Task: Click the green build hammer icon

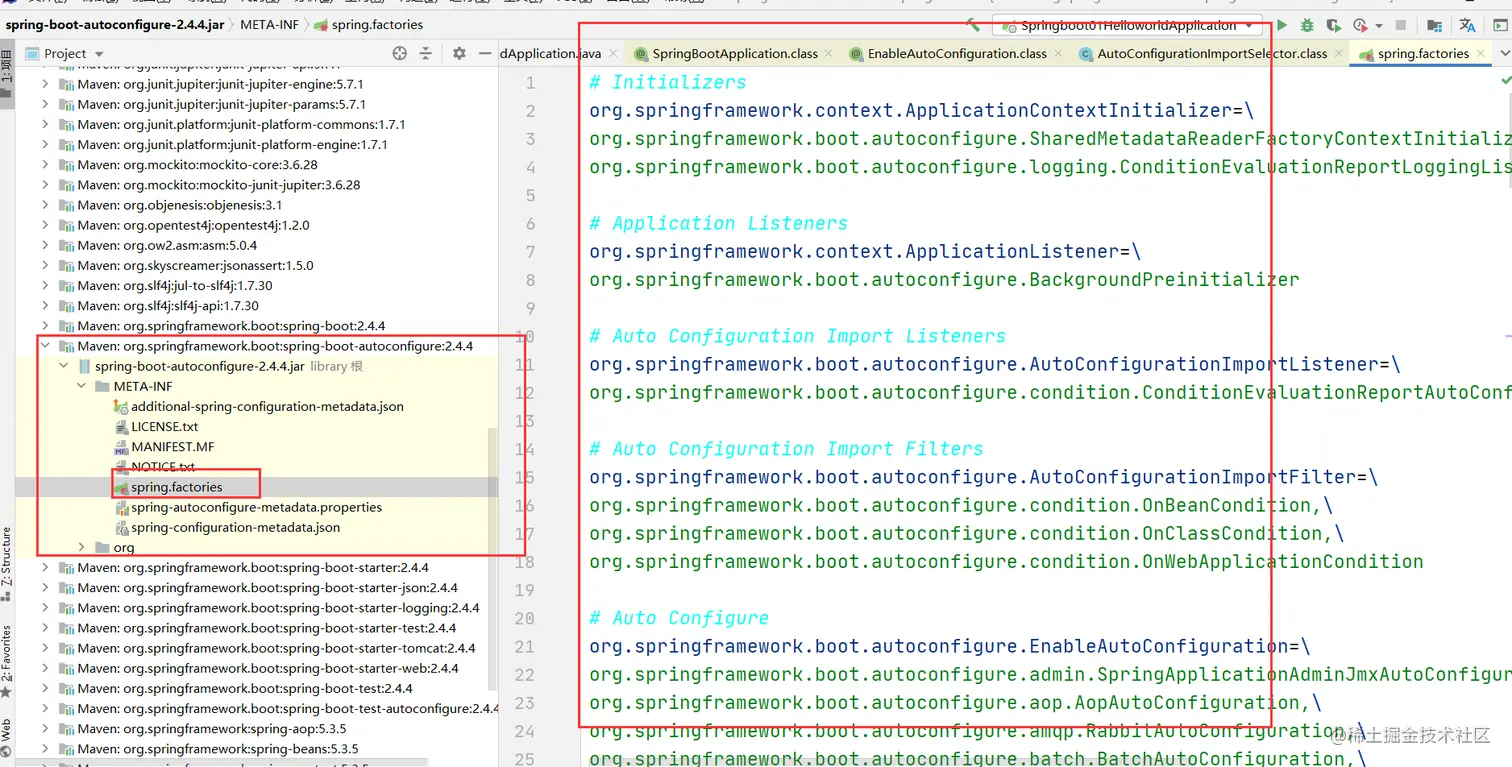Action: [x=973, y=25]
